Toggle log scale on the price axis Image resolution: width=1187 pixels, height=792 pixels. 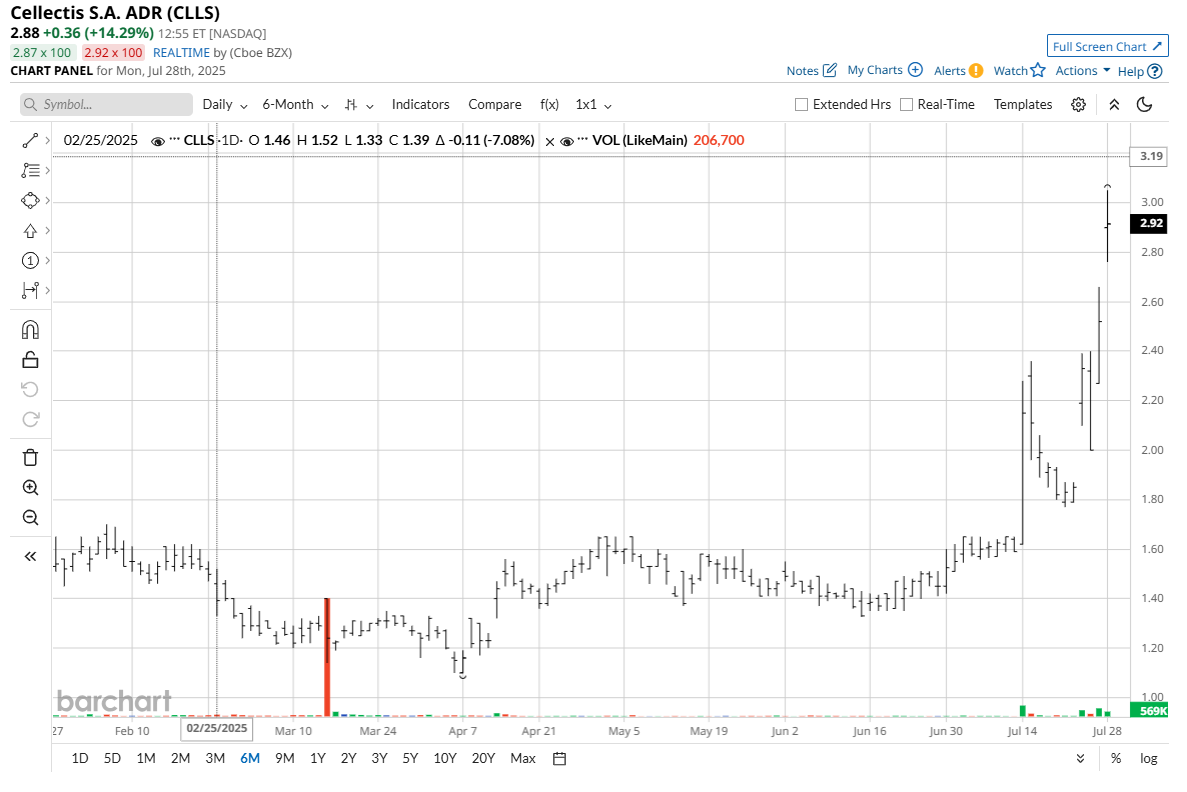(1148, 759)
